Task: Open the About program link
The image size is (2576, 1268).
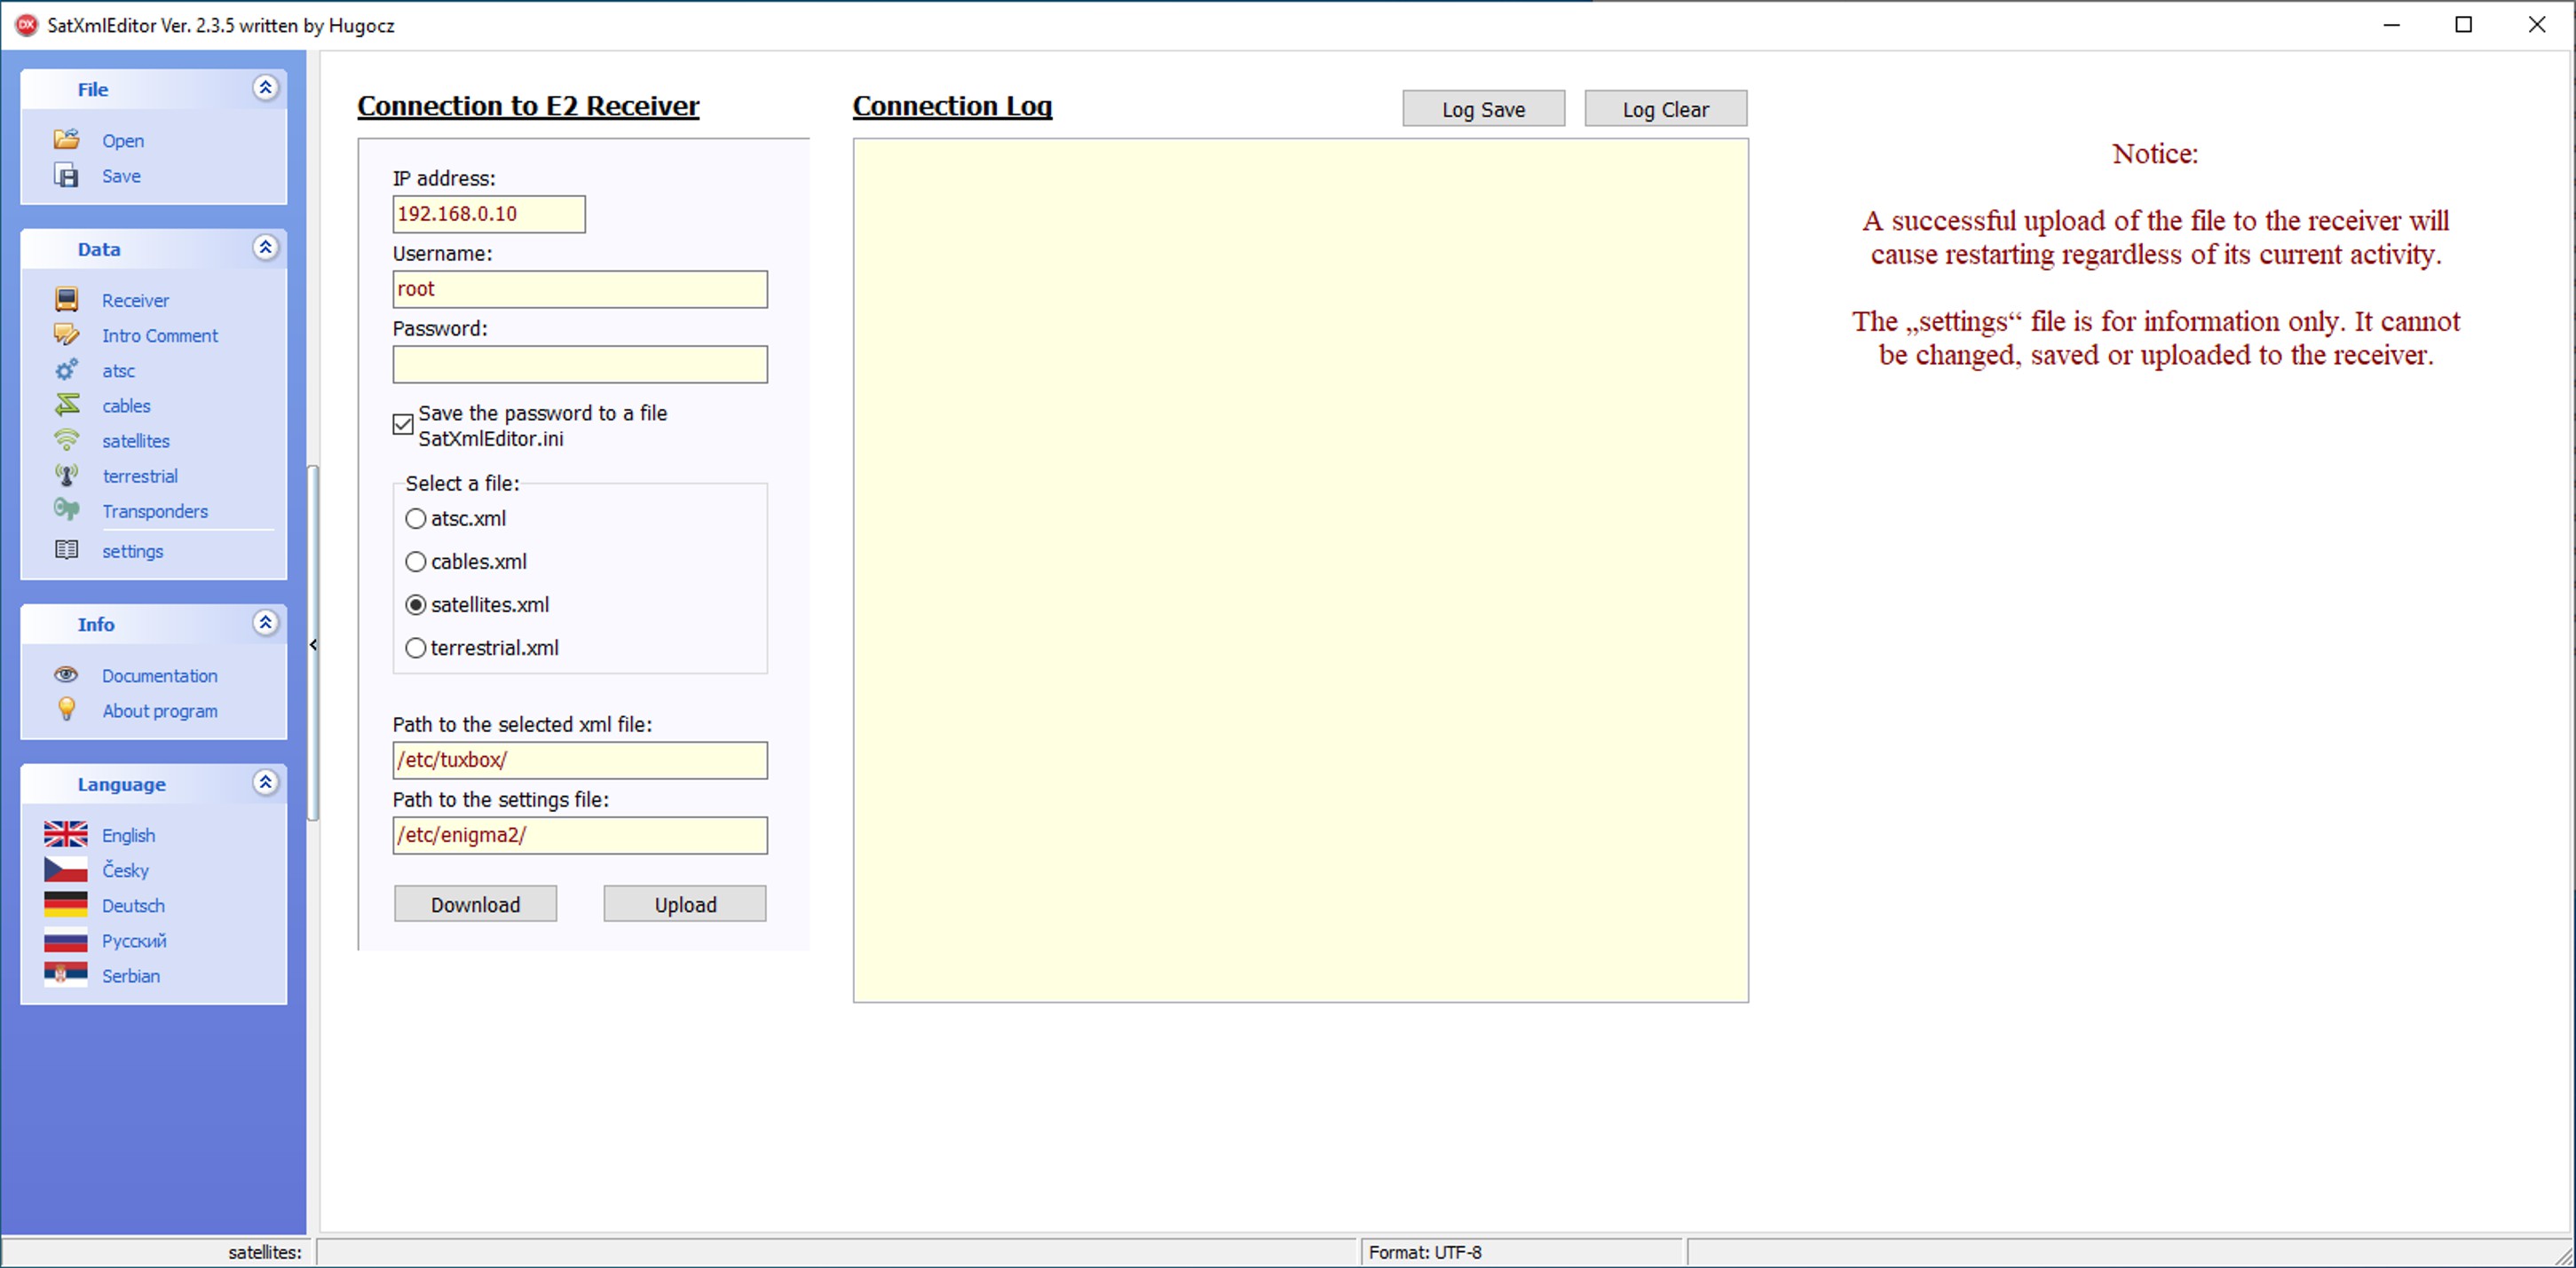Action: pos(159,710)
